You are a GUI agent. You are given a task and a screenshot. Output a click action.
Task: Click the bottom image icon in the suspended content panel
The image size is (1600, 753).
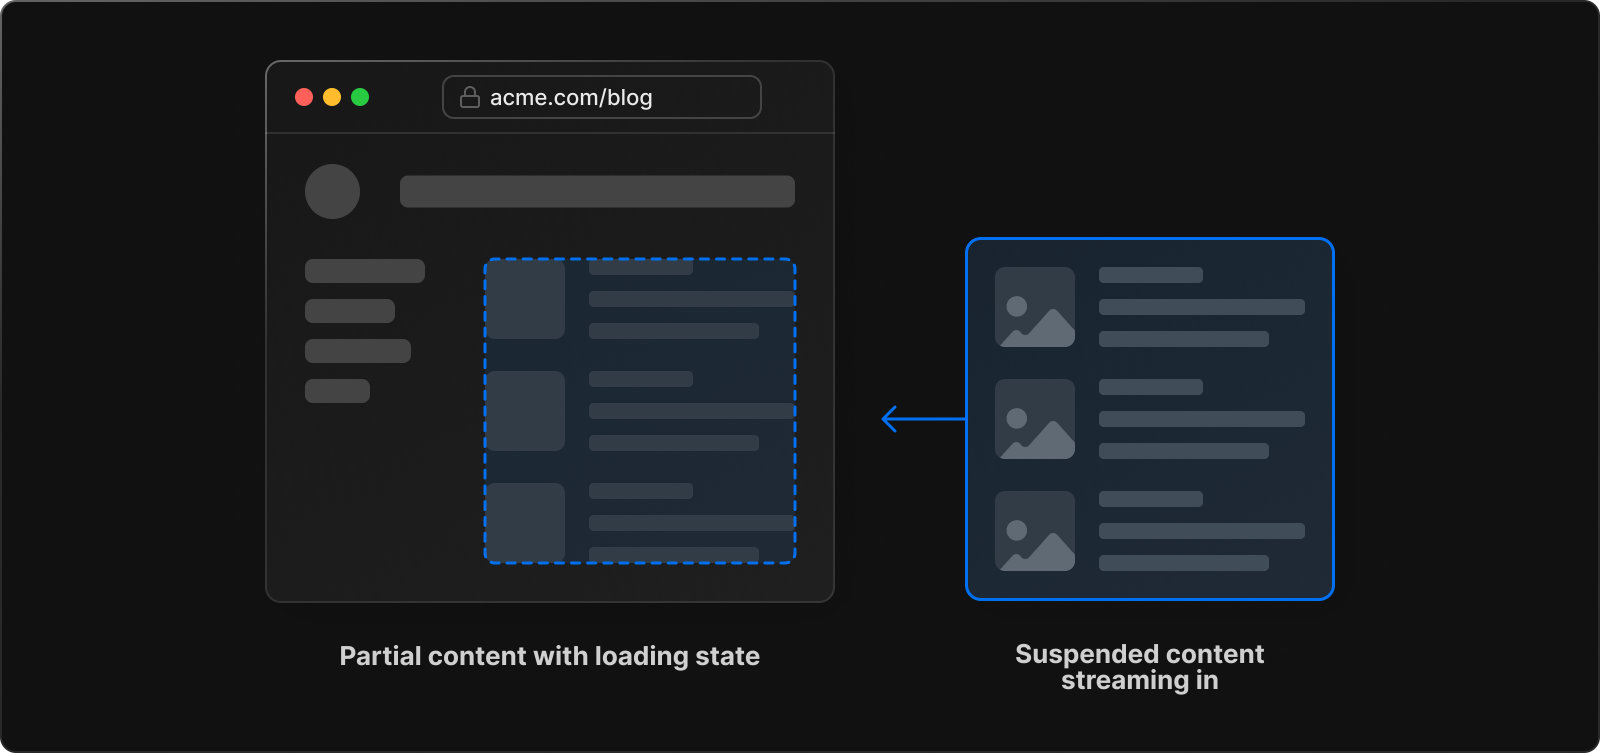pyautogui.click(x=1035, y=531)
